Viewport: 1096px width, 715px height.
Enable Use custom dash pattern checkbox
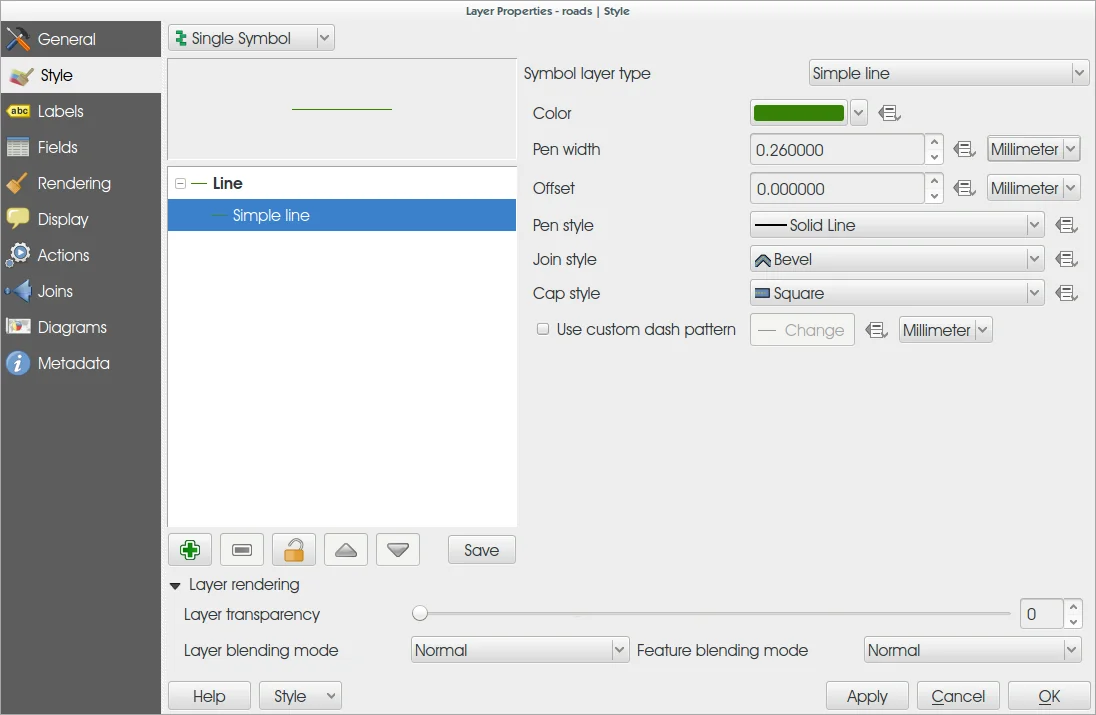coord(543,329)
